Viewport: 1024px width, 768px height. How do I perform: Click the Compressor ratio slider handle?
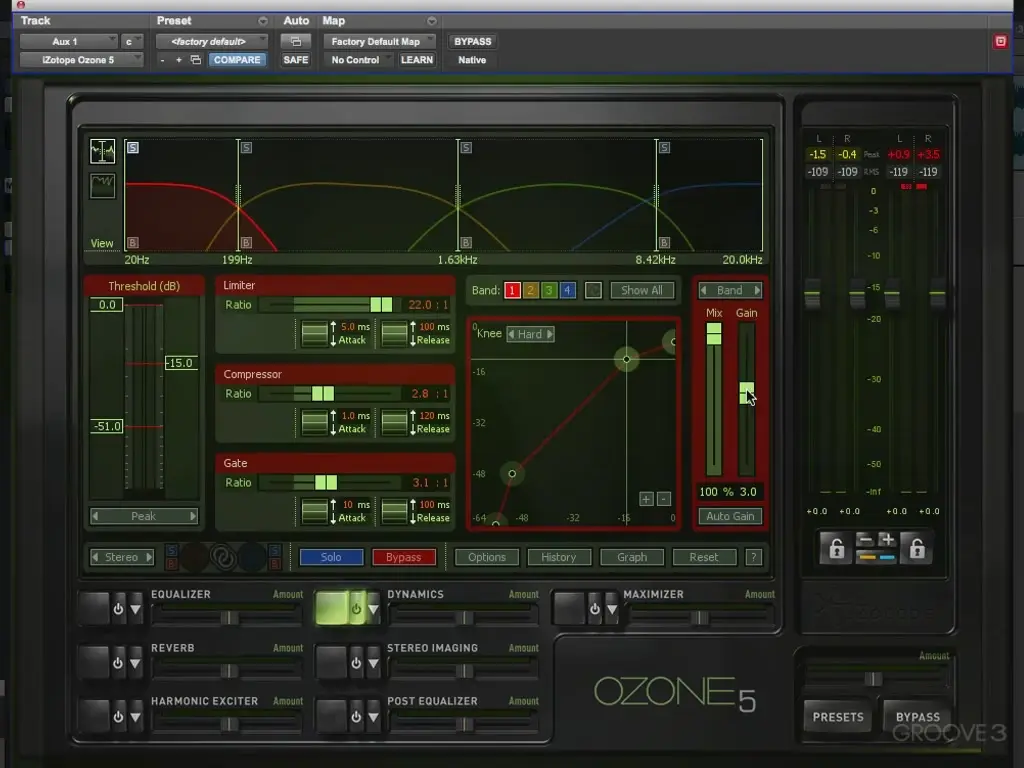coord(323,394)
